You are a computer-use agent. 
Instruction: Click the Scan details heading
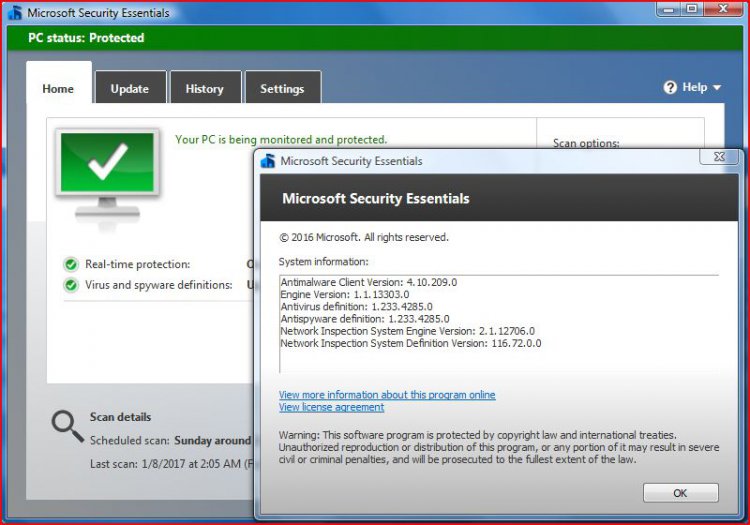coord(121,417)
